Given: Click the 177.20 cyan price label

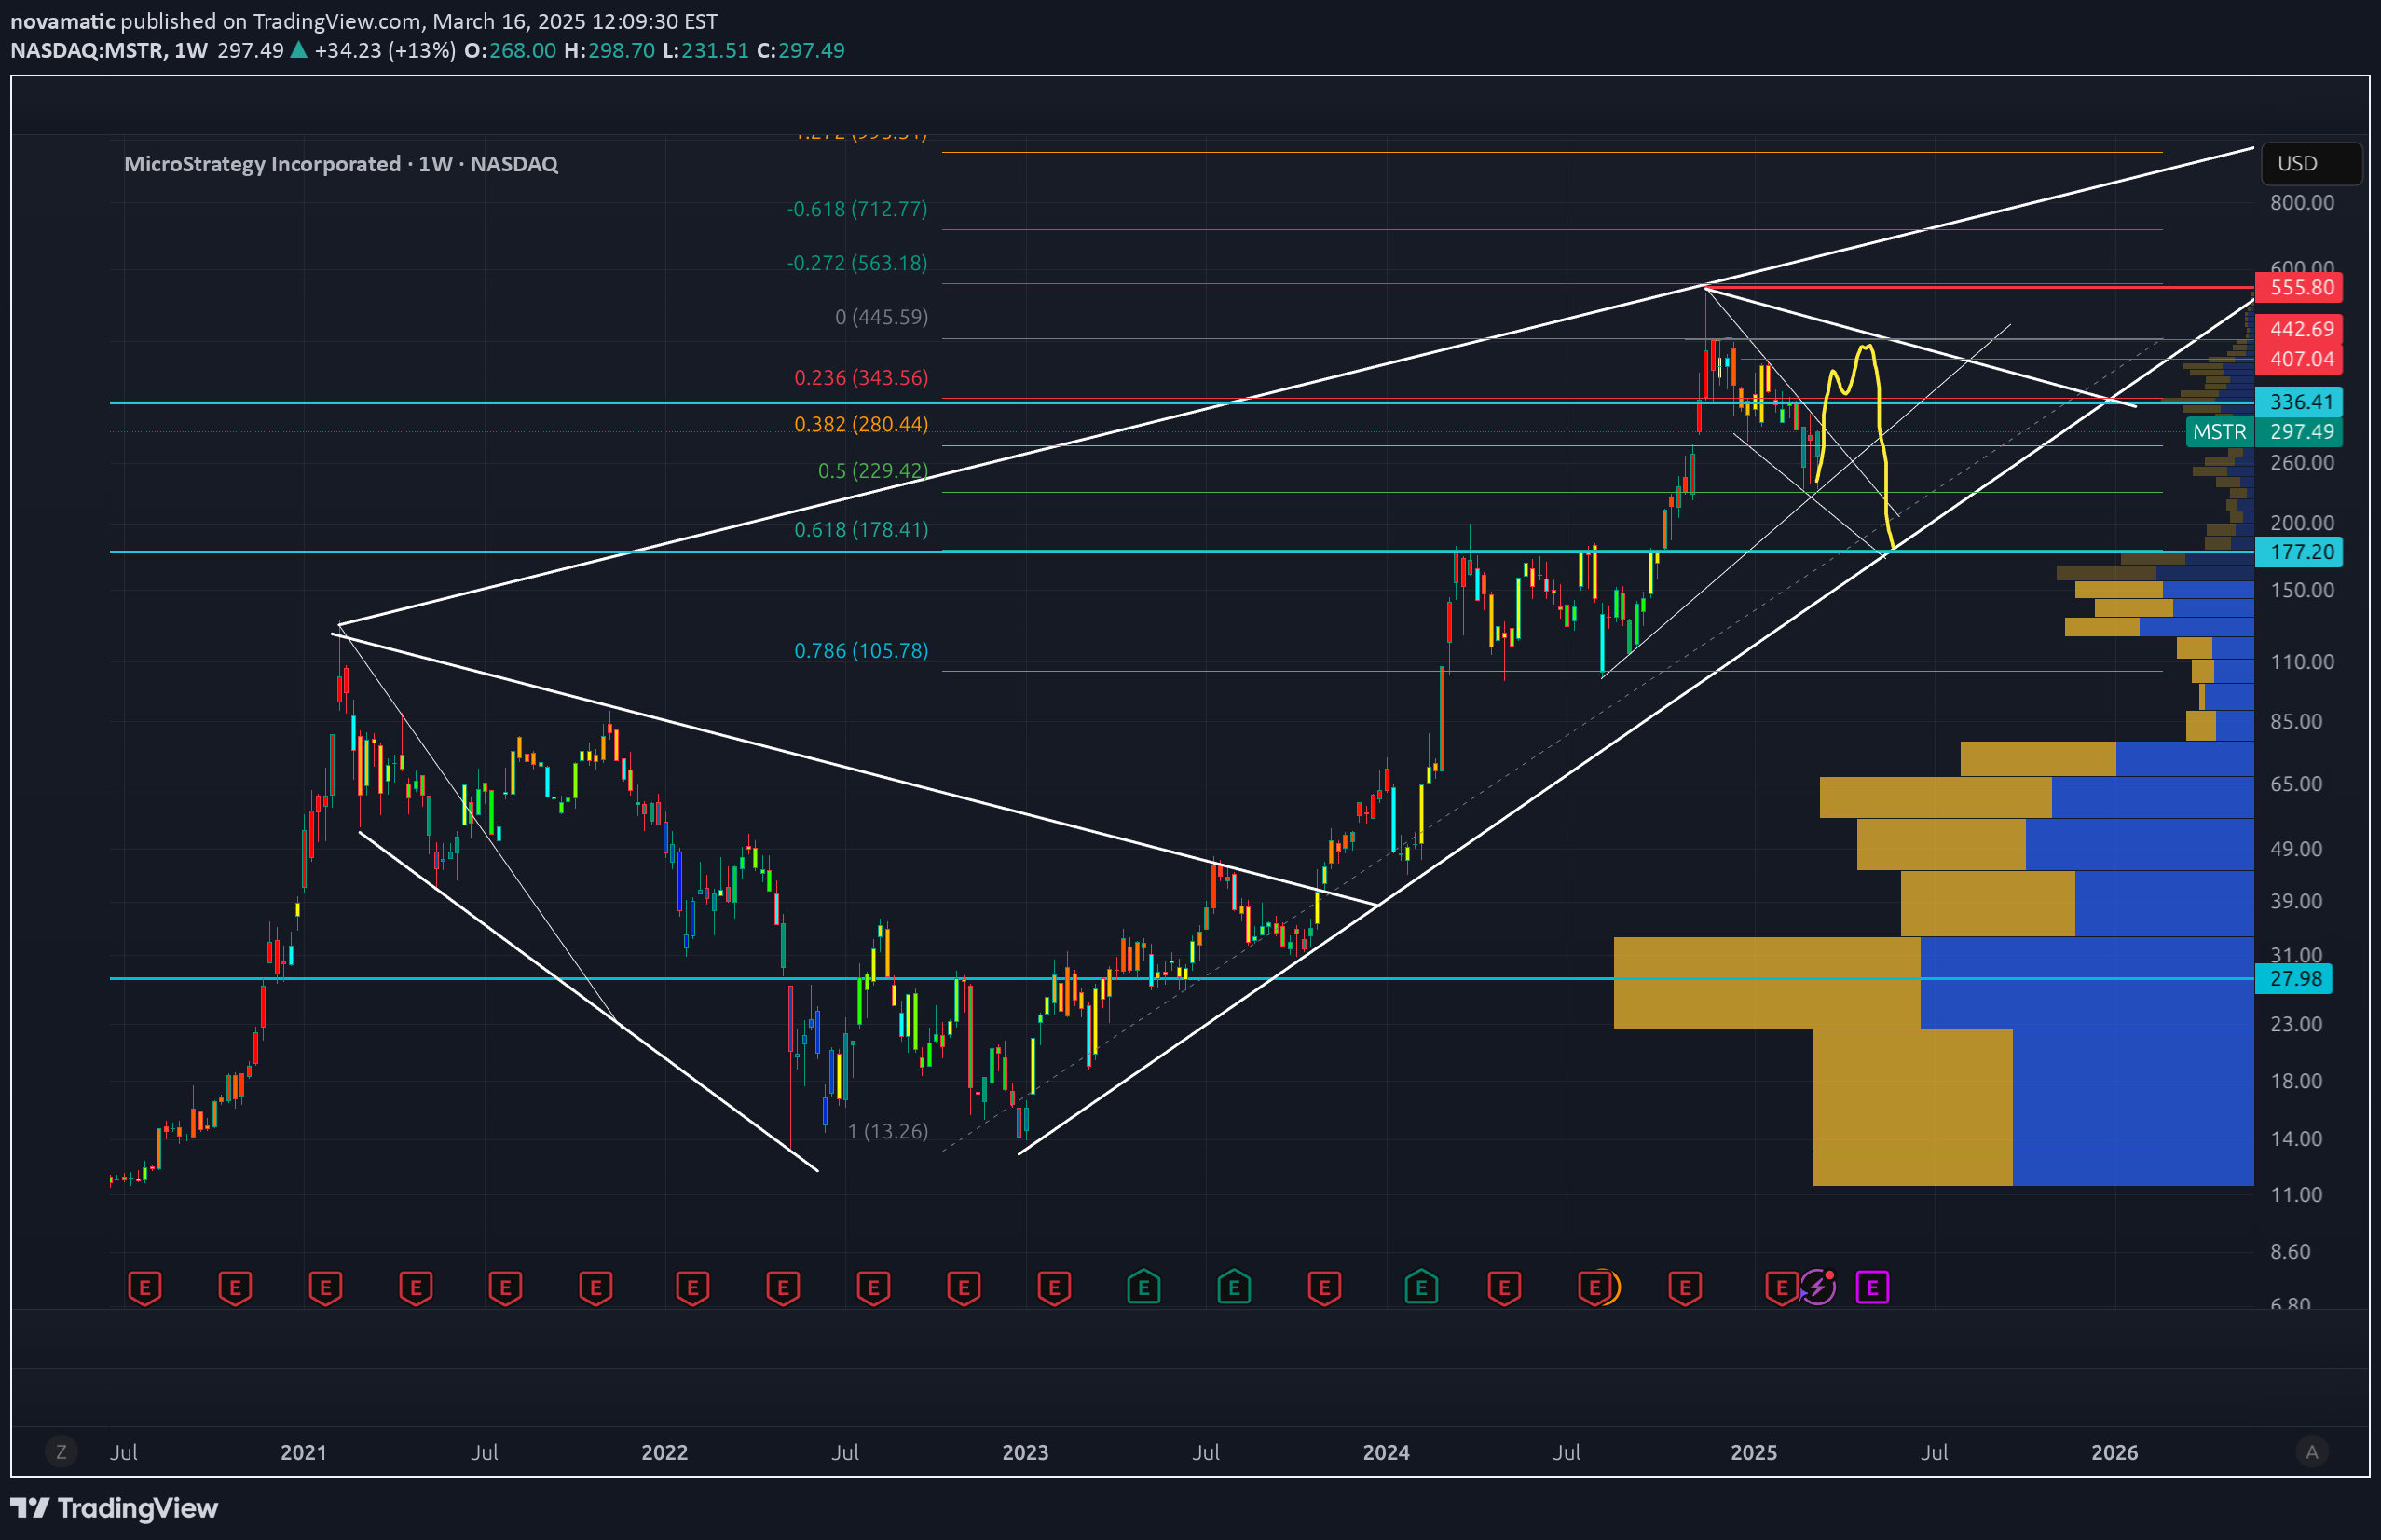Looking at the screenshot, I should click(2299, 552).
